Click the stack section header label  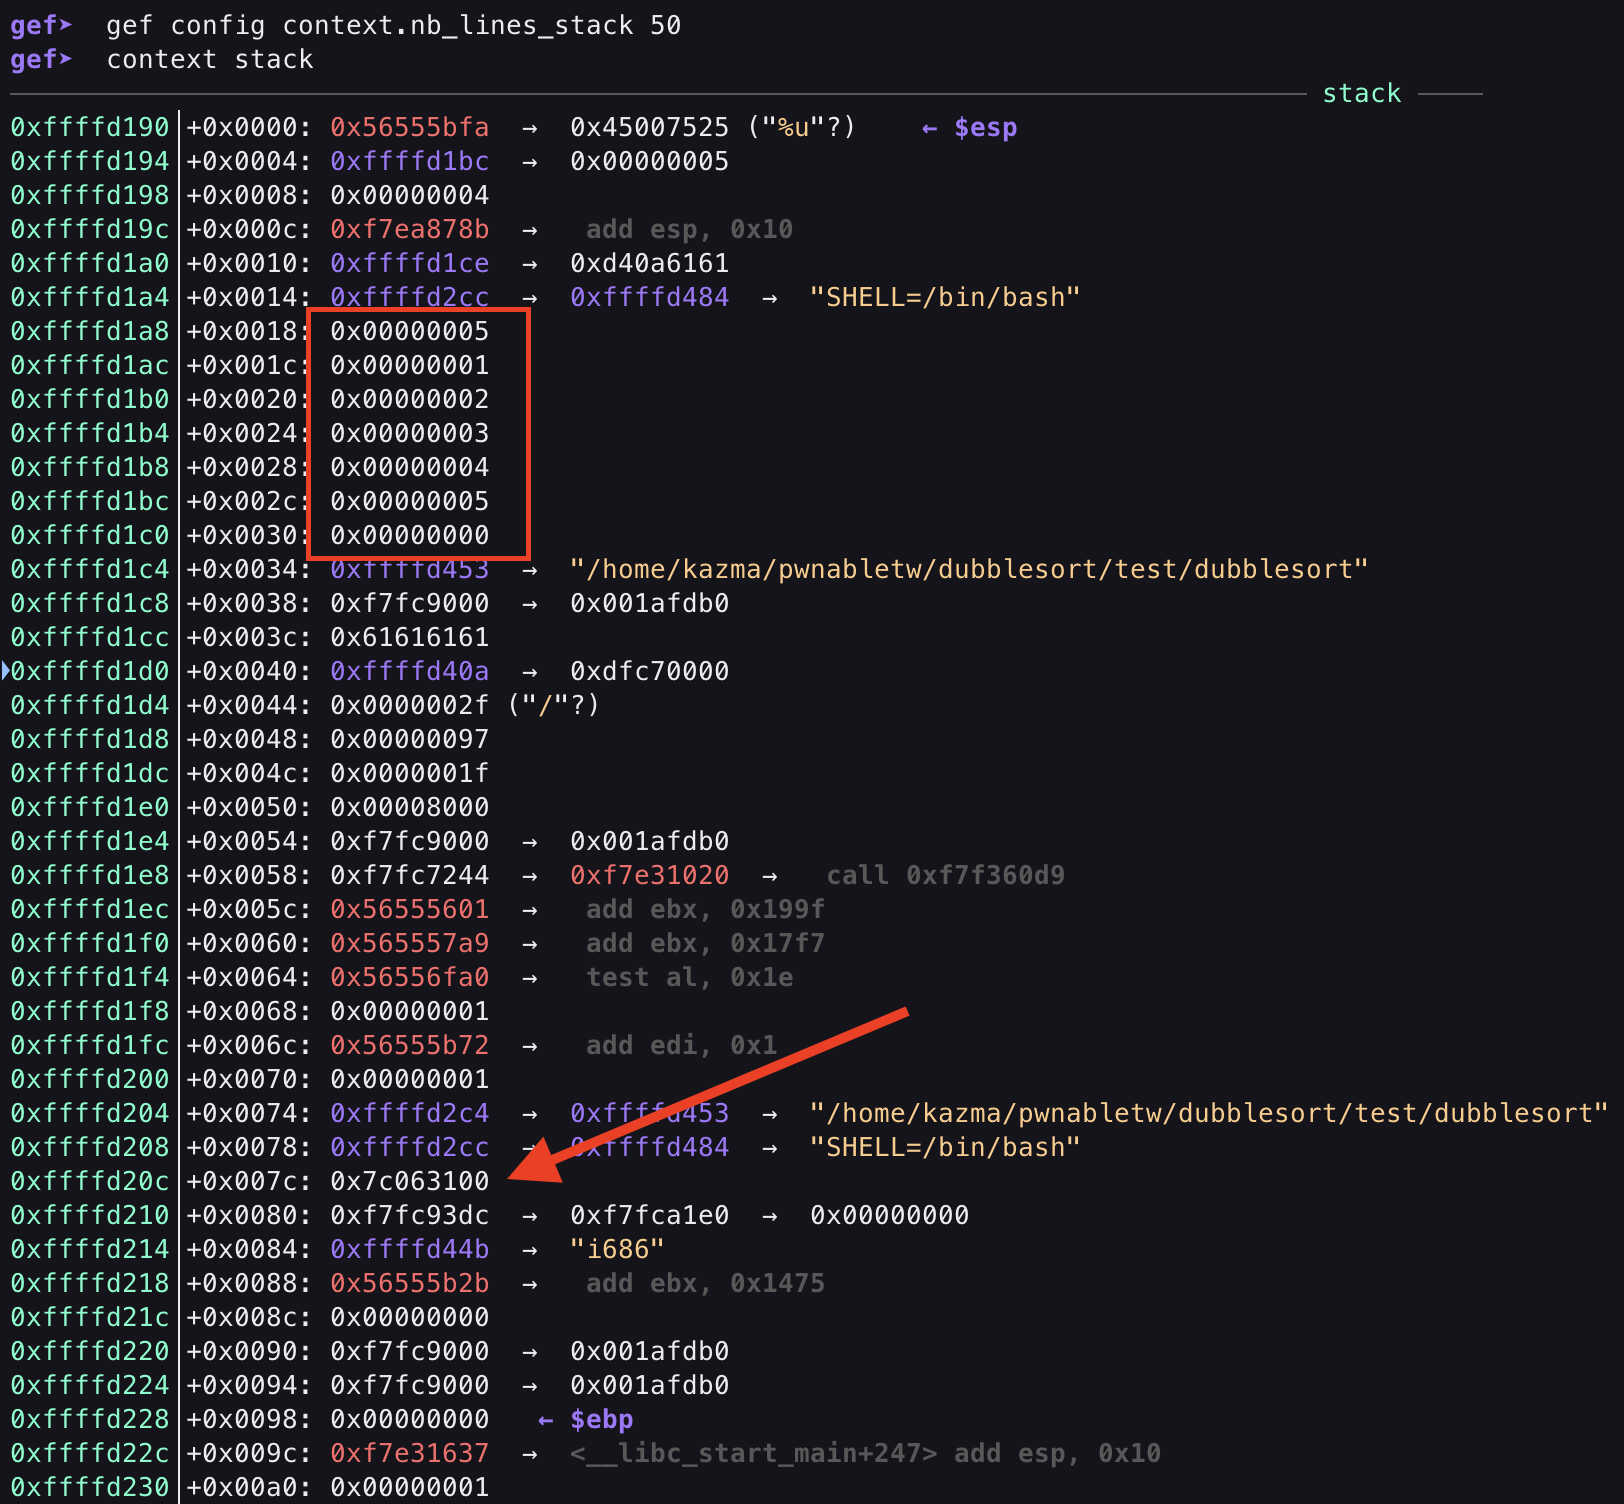pos(1361,94)
